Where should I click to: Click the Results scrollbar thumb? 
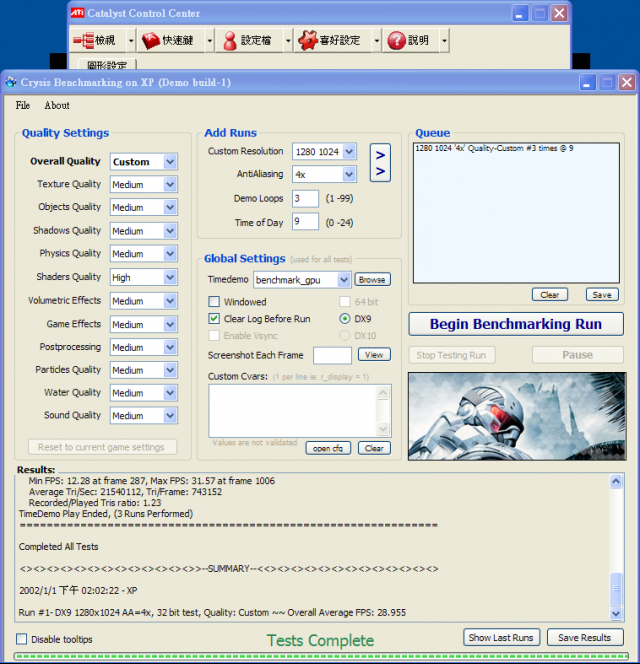(615, 589)
